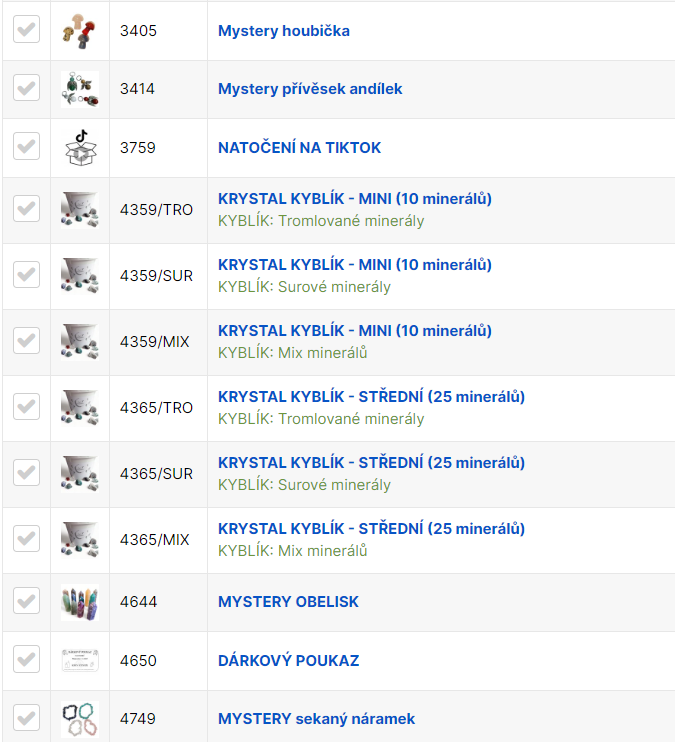Click the TikTok box icon for item 3759
The width and height of the screenshot is (675, 742).
coord(79,148)
